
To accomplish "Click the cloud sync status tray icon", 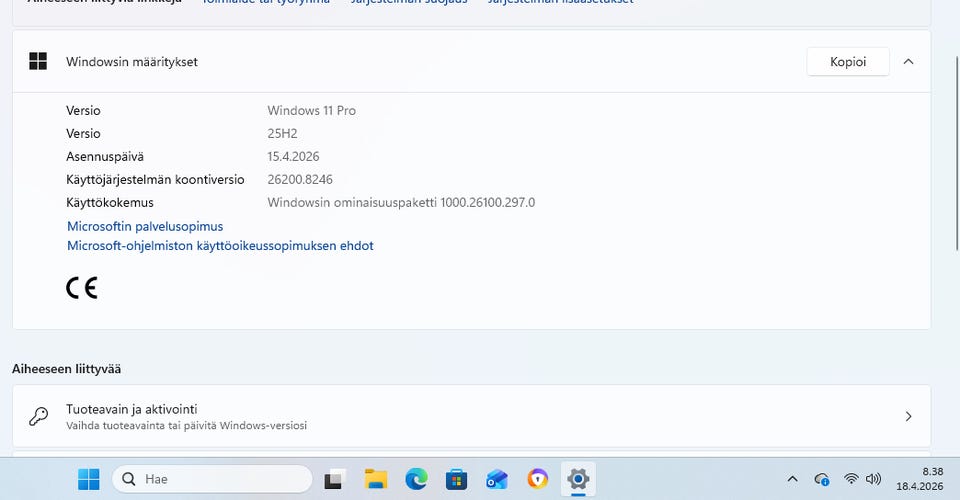I will 822,479.
